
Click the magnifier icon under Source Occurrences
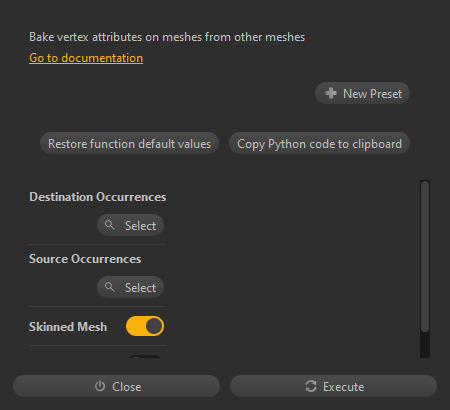[110, 287]
